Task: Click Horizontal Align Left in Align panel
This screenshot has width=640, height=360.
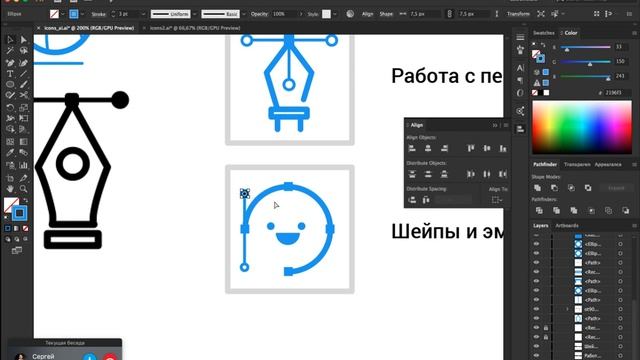Action: click(412, 149)
